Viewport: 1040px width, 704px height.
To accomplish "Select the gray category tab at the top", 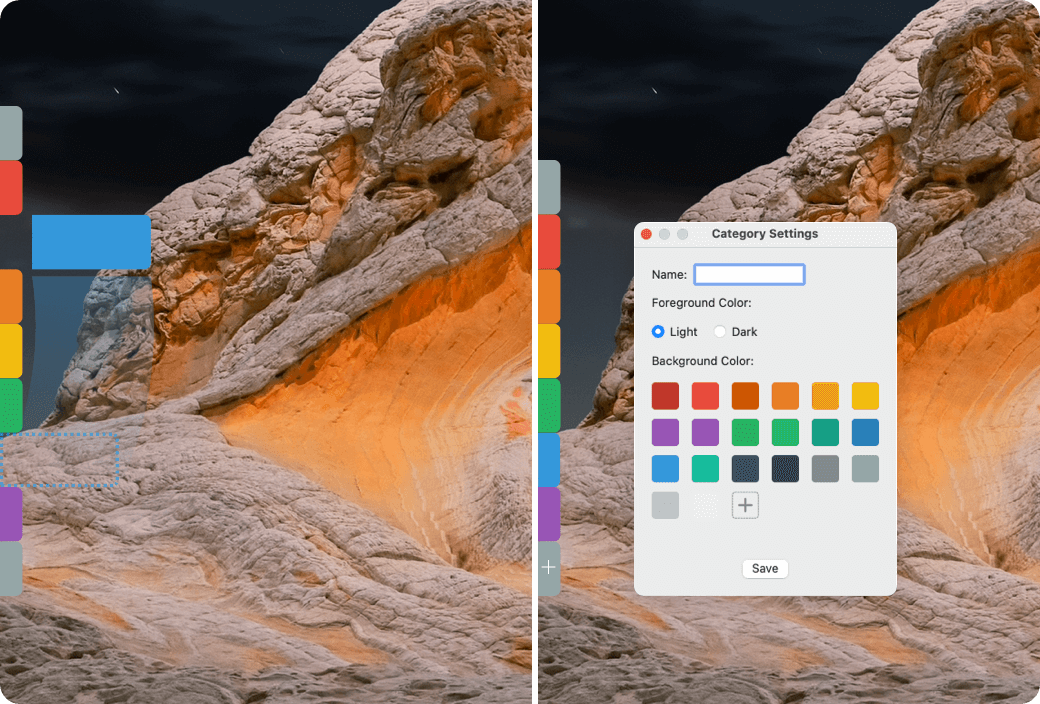I will coord(10,132).
